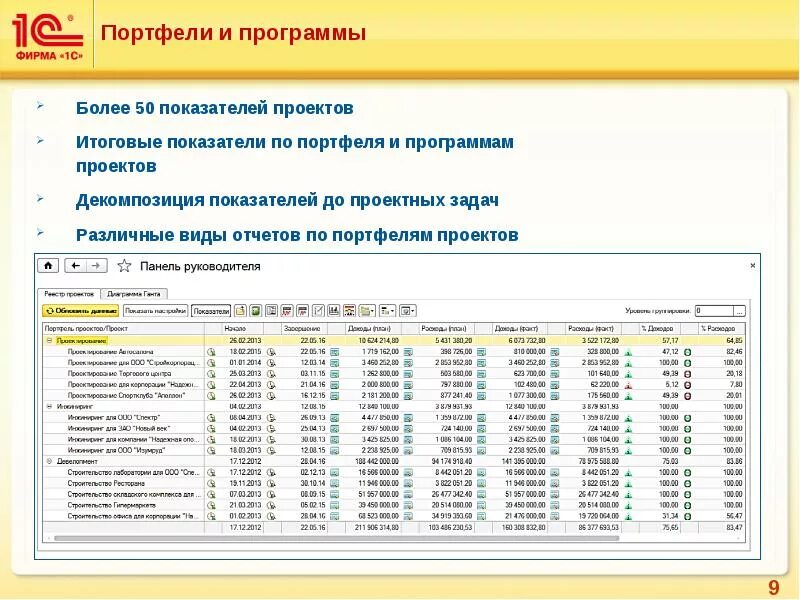Click the total income cell 211 906 314,80
The height and width of the screenshot is (600, 800).
pos(373,527)
